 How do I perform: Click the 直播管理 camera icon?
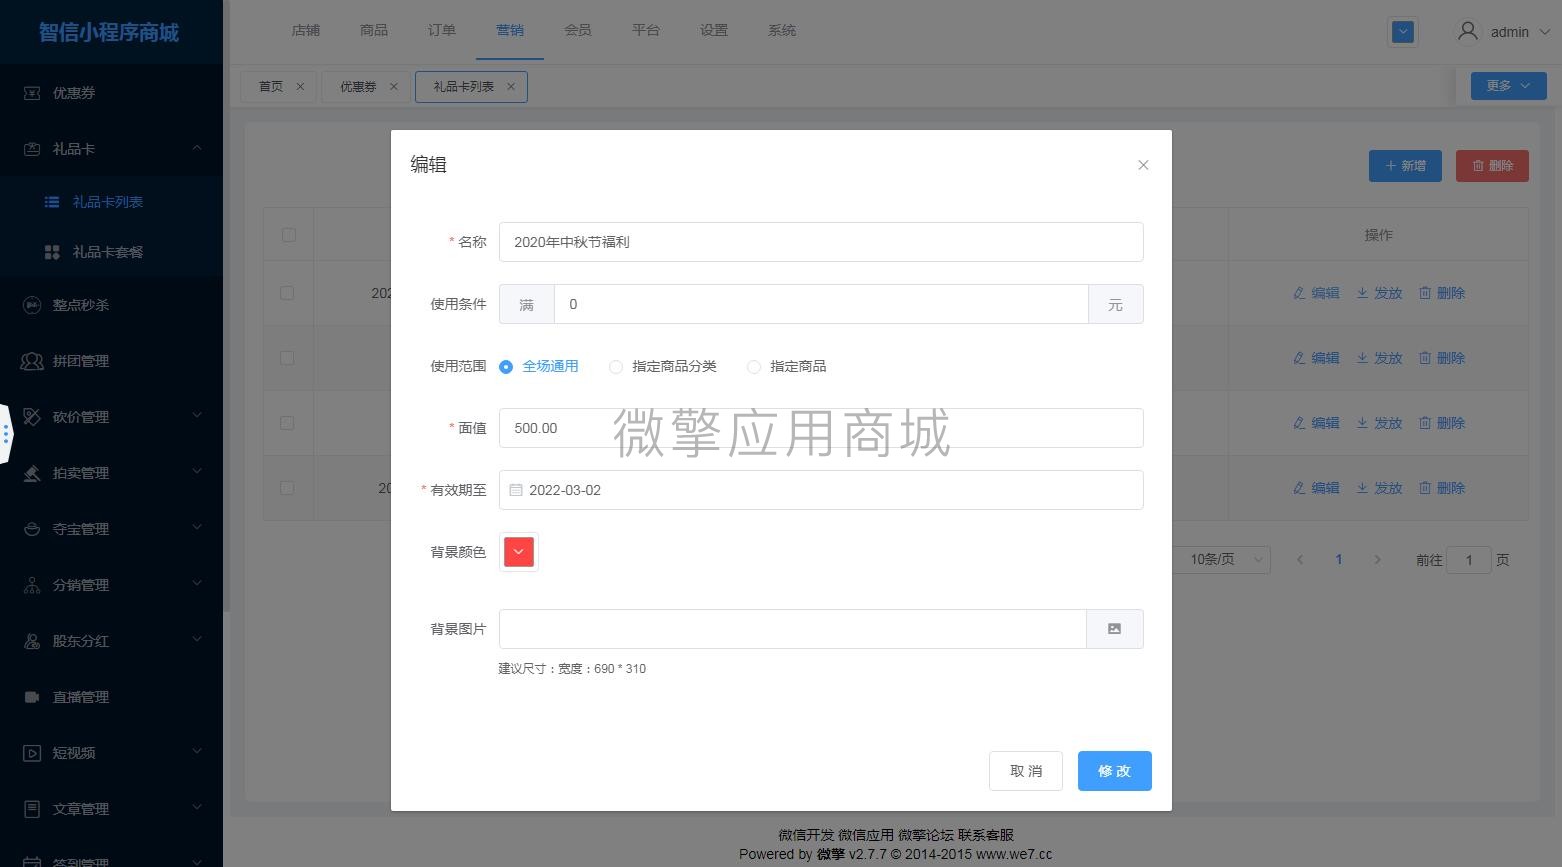(x=32, y=697)
